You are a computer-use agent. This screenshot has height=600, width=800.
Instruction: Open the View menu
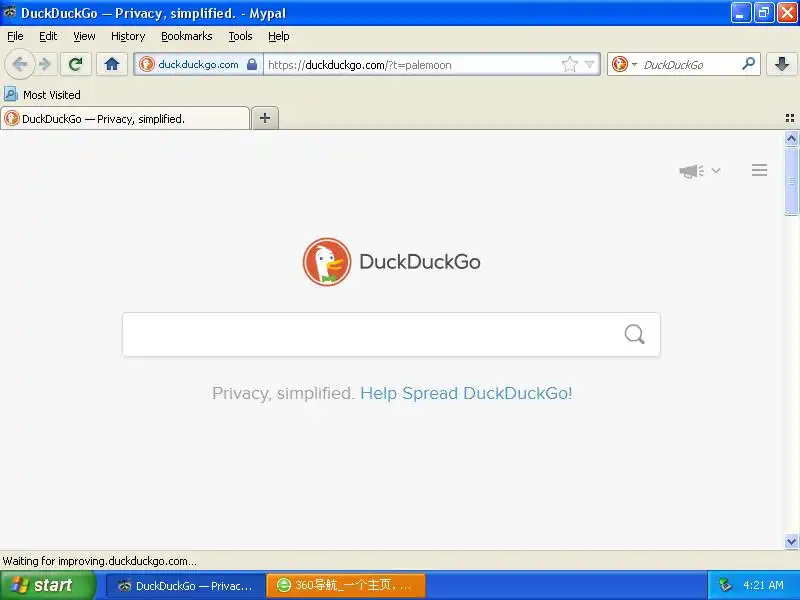(84, 36)
